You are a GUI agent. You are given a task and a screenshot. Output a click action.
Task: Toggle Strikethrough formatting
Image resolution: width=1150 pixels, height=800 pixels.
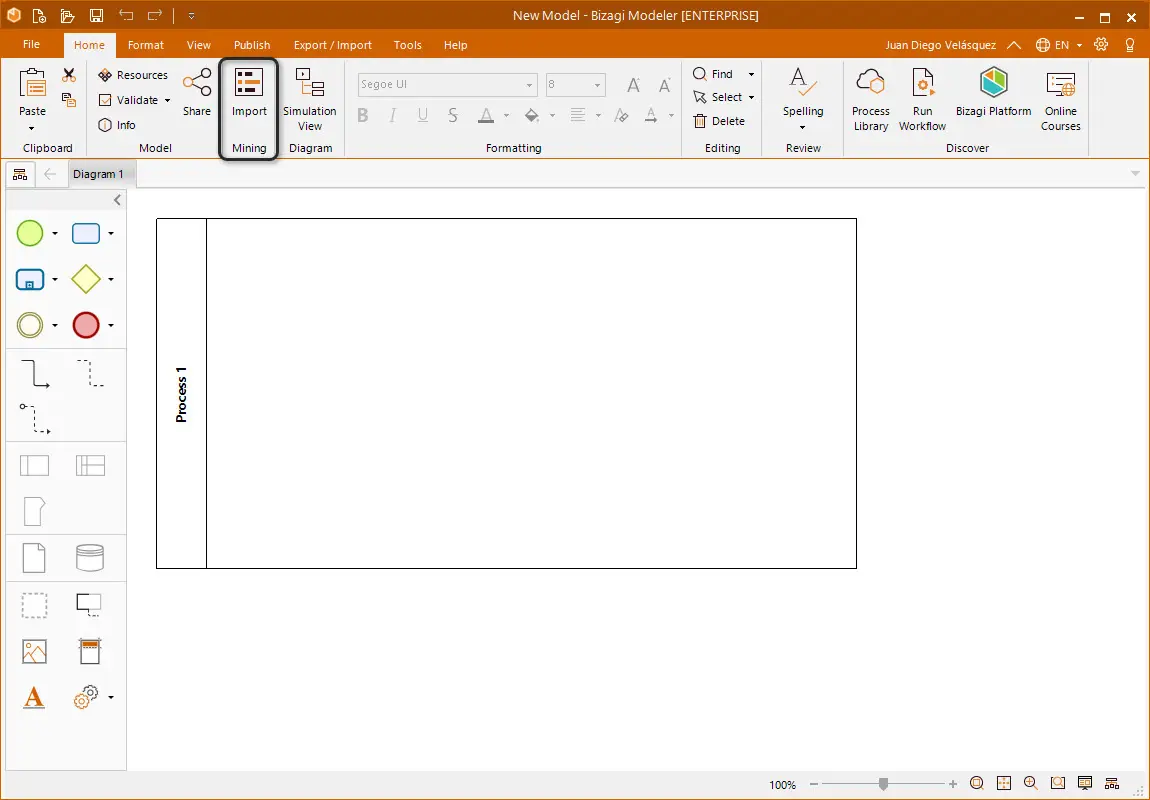click(453, 115)
